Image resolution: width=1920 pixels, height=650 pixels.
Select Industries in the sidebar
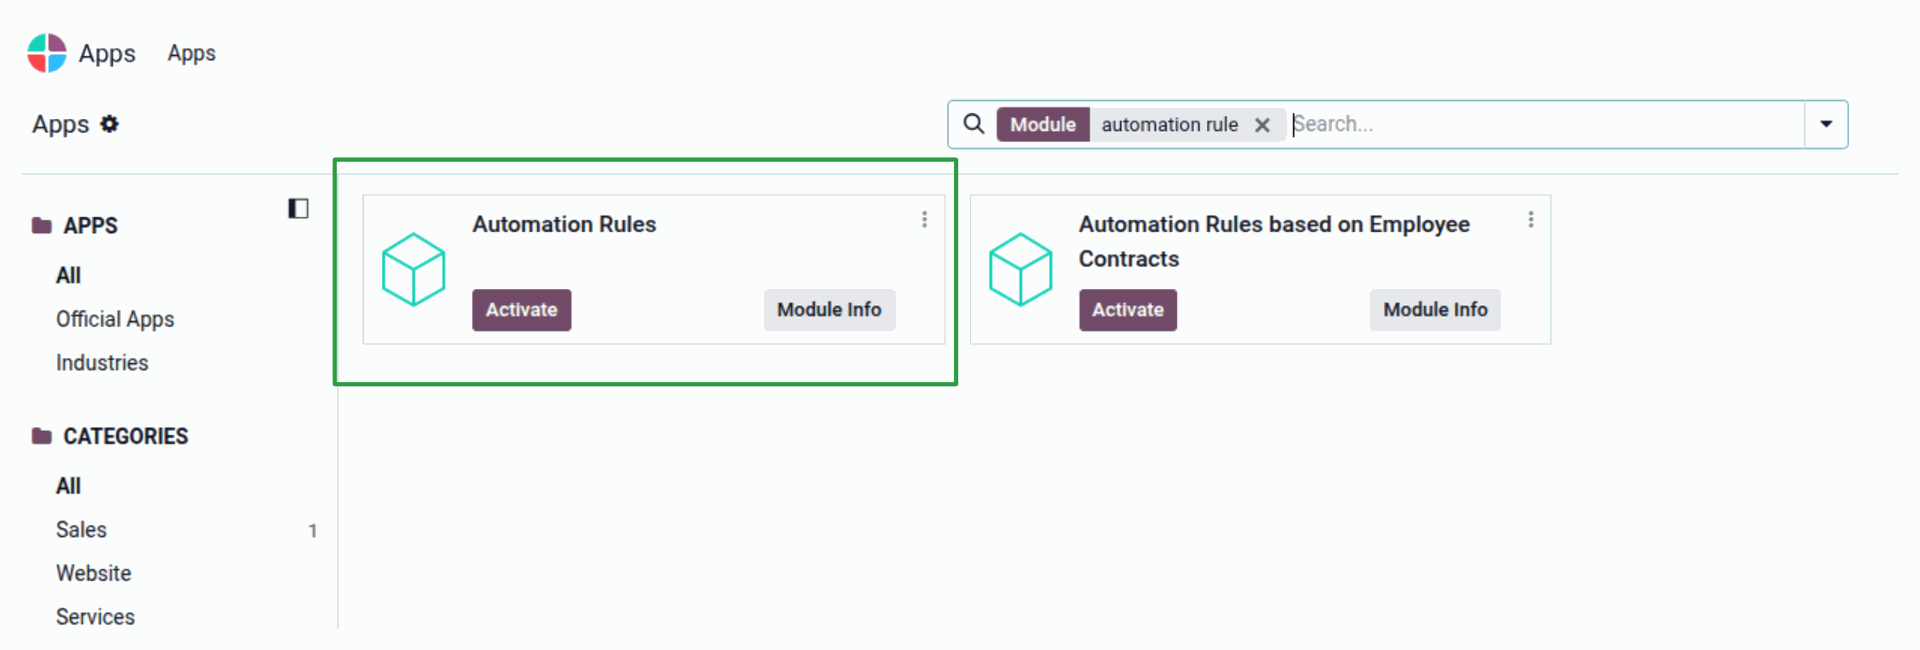pos(102,363)
